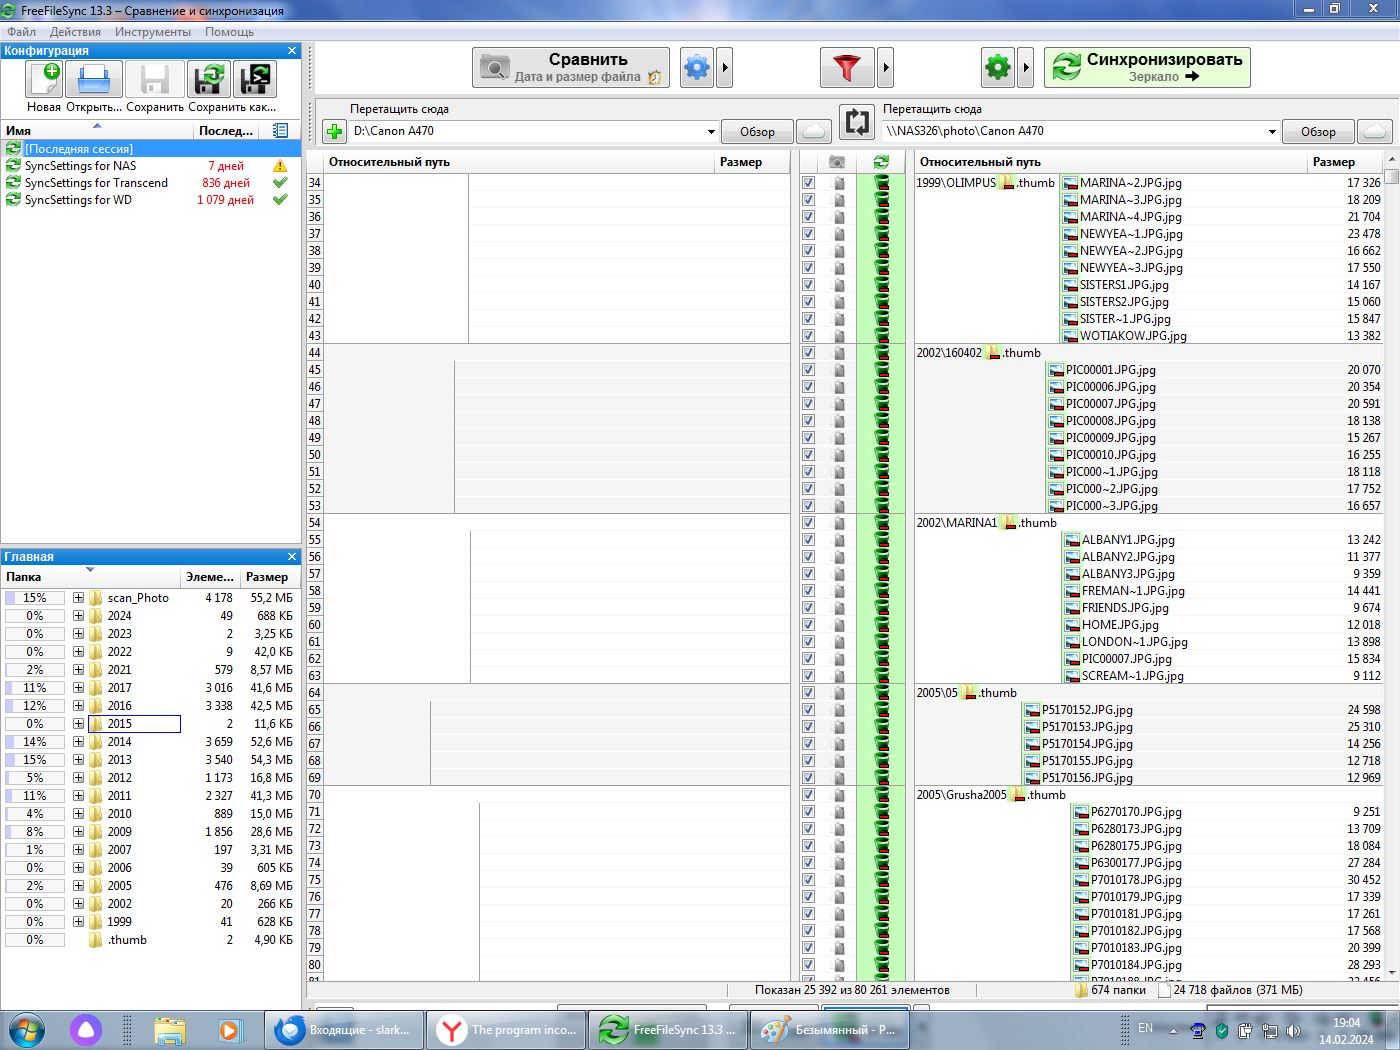Screen dimensions: 1400x1050
Task: Click the Open configuration icon
Action: pos(94,79)
